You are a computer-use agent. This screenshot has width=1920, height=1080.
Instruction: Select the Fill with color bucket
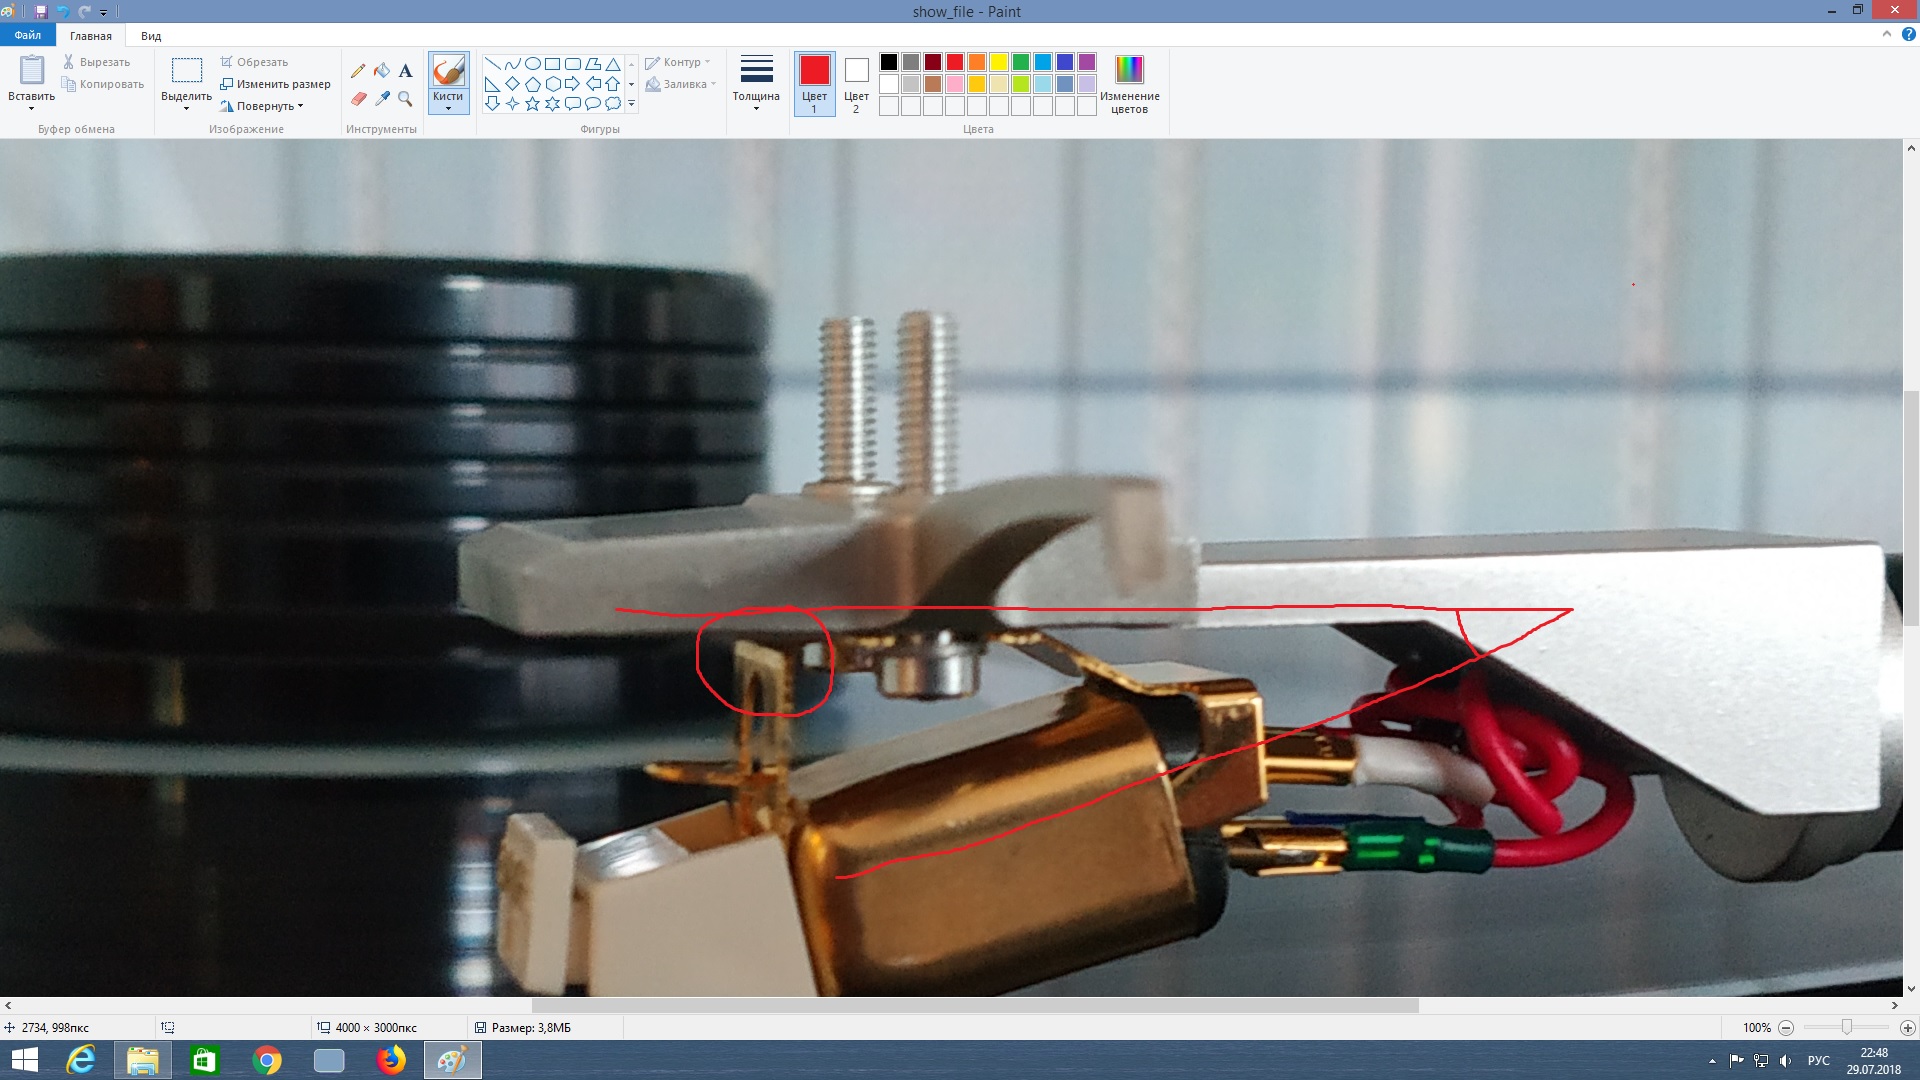coord(382,71)
